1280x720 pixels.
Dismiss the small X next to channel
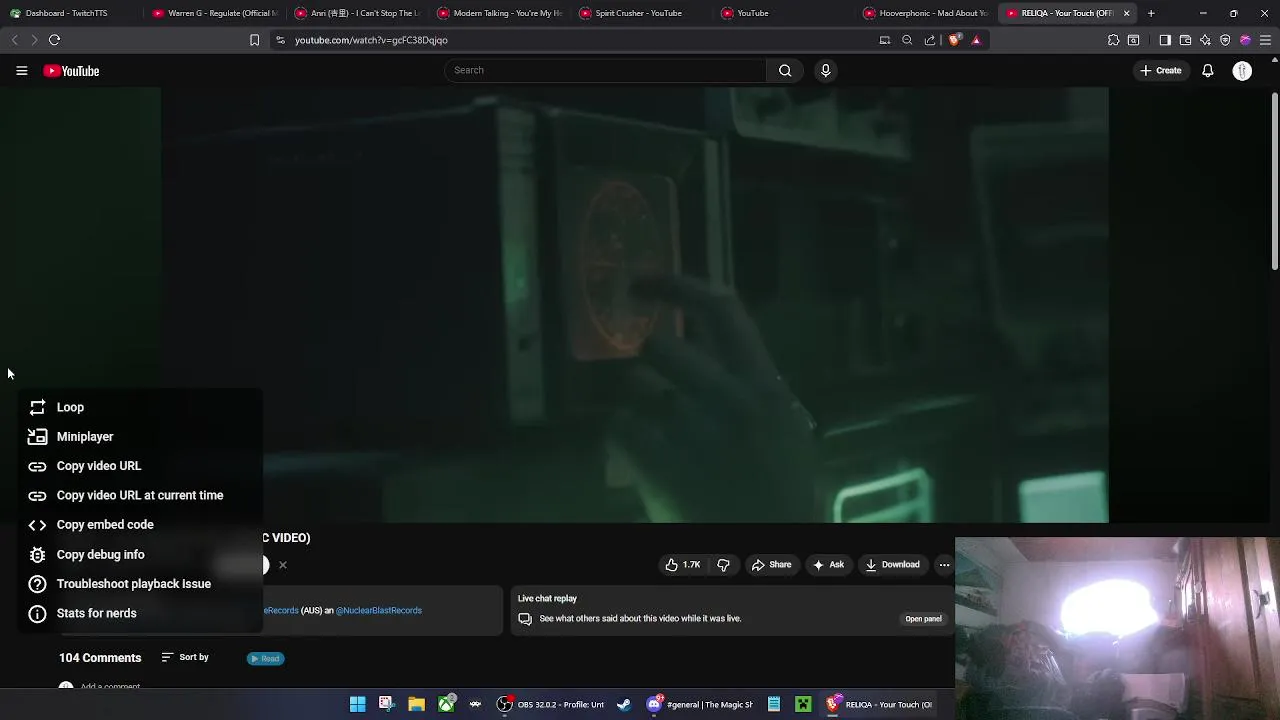point(282,565)
